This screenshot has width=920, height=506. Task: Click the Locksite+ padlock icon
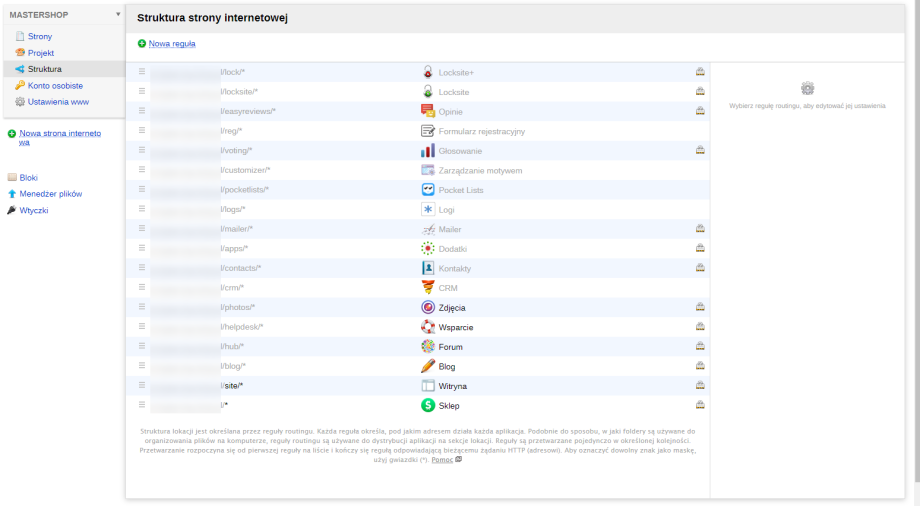(x=428, y=73)
